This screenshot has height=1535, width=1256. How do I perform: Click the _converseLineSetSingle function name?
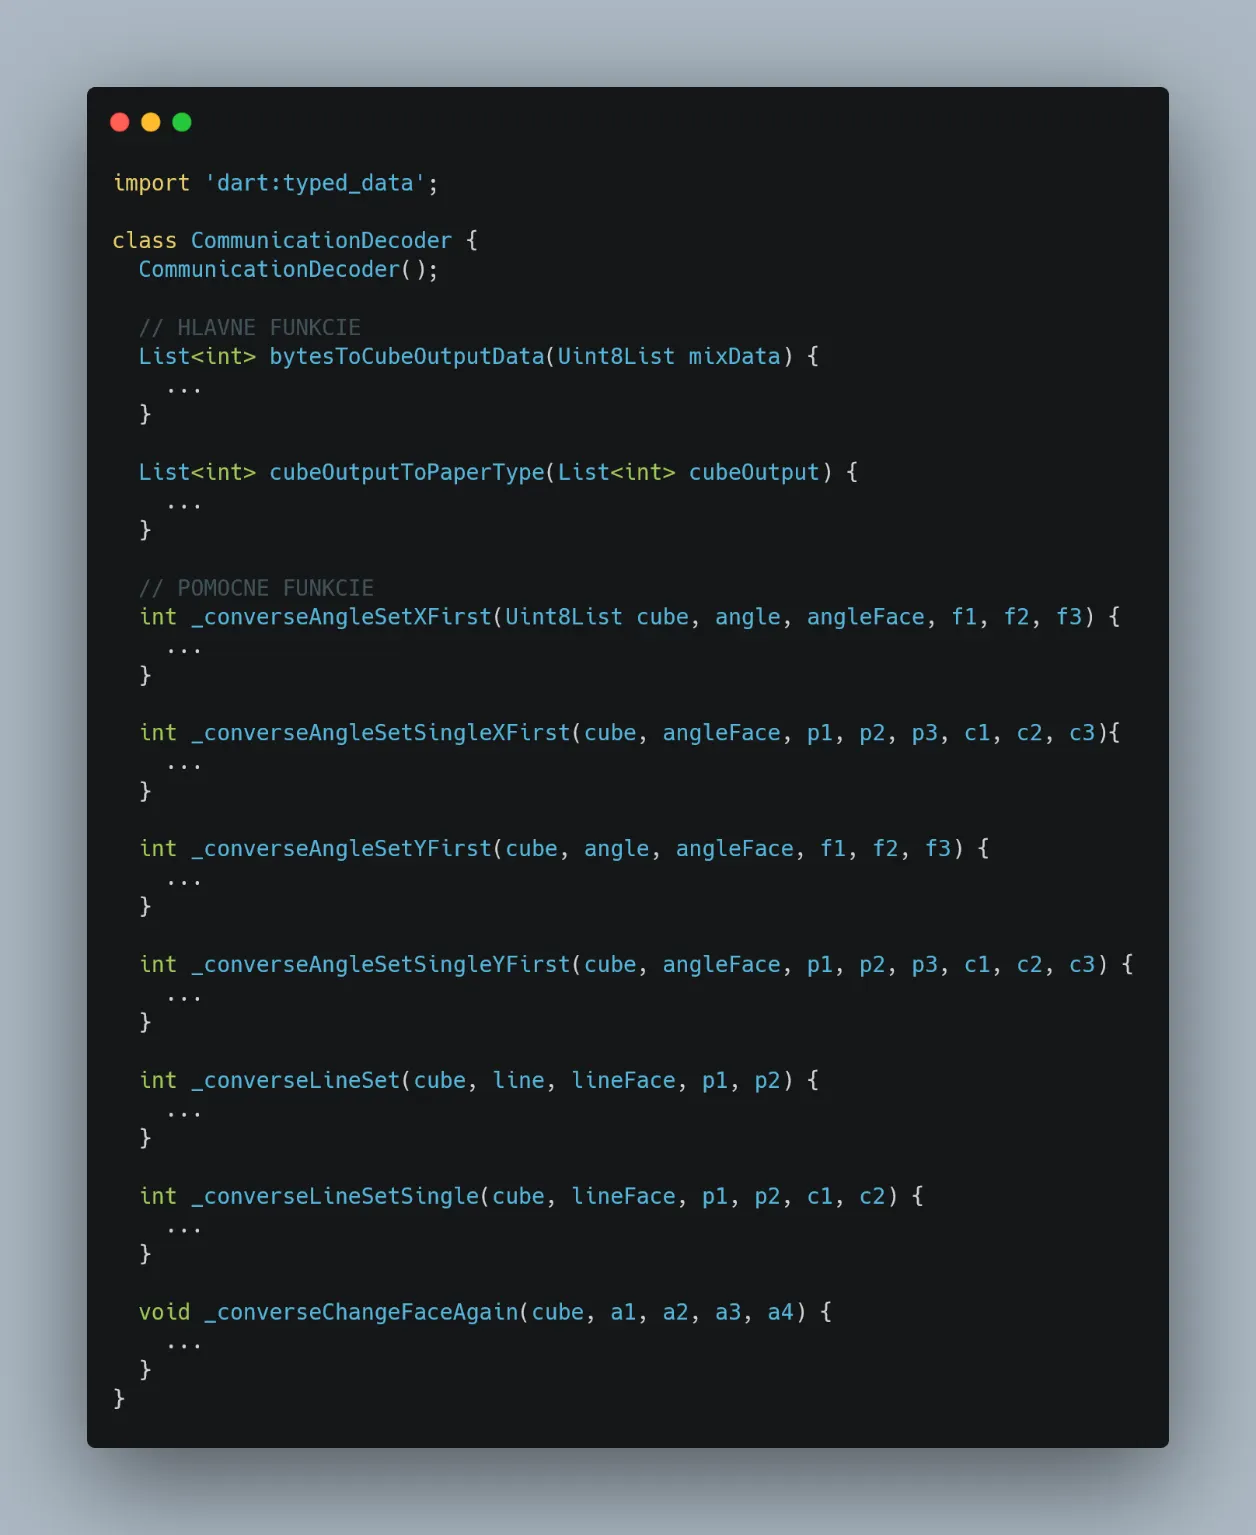pos(334,1197)
